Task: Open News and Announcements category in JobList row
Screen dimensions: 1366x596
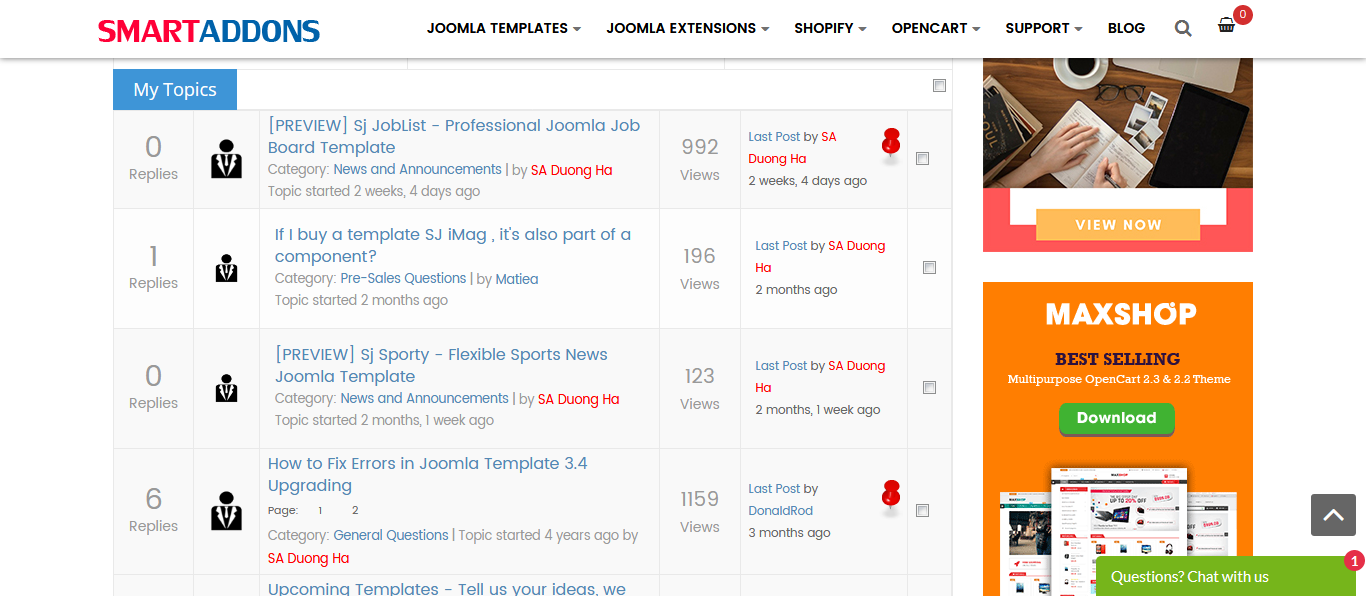Action: 417,169
